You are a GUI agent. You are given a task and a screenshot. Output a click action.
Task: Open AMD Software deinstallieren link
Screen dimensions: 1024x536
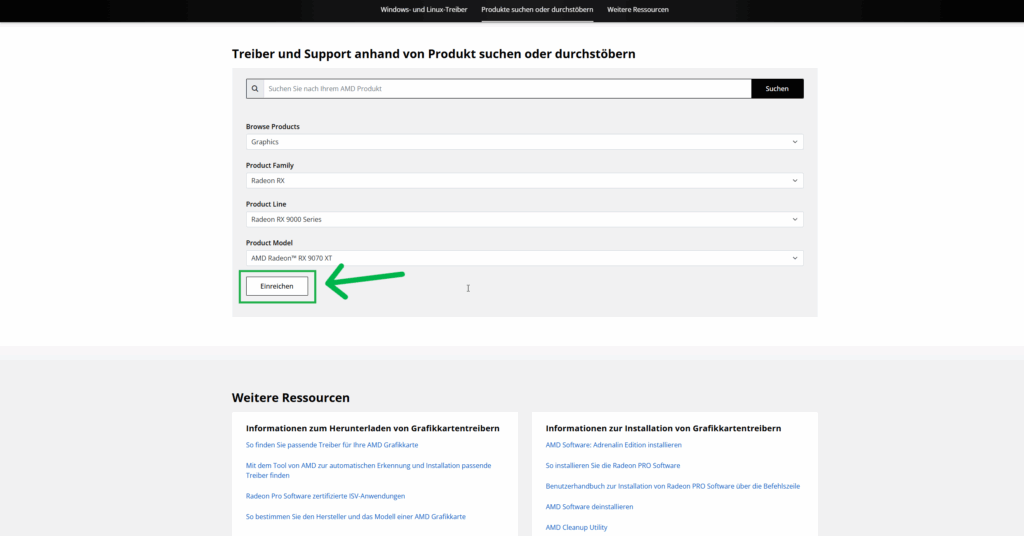(589, 507)
